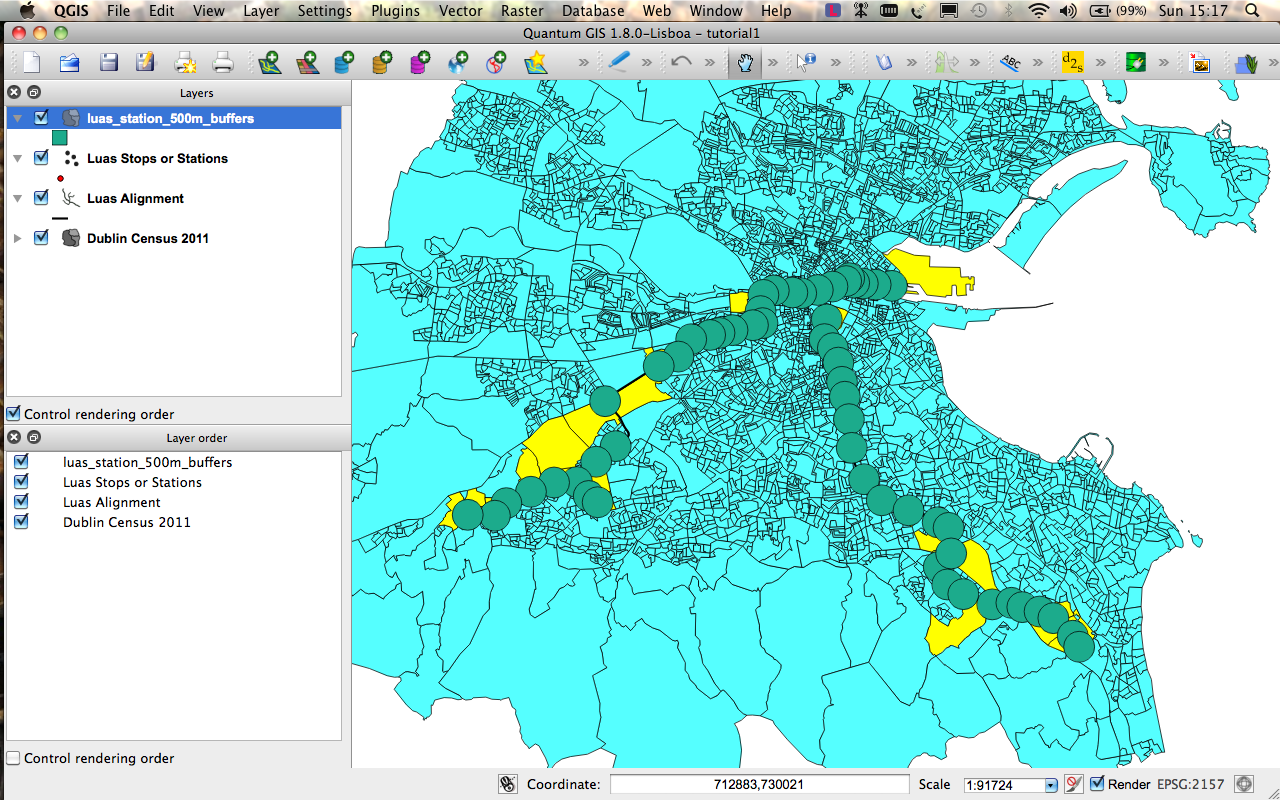Click the stop map rendering icon
Image resolution: width=1280 pixels, height=800 pixels.
[x=1074, y=784]
